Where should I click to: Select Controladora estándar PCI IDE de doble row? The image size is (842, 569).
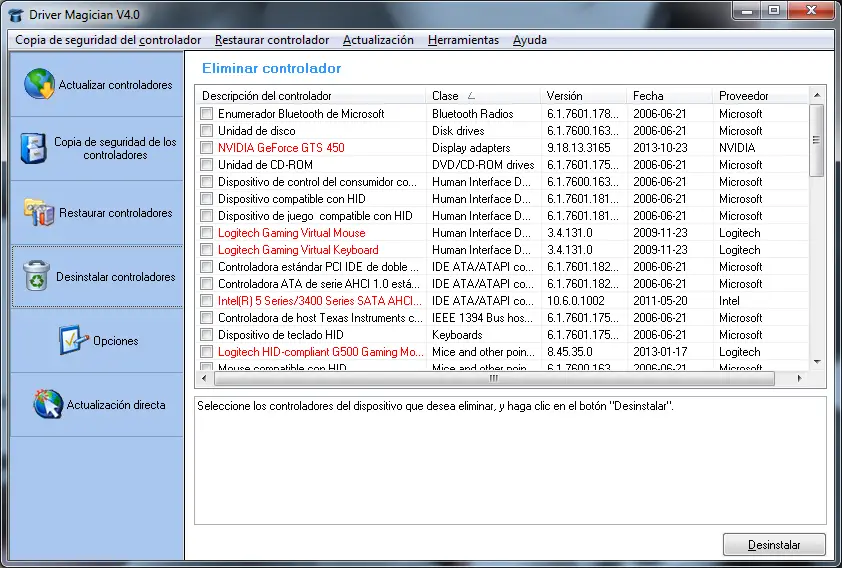click(x=502, y=267)
